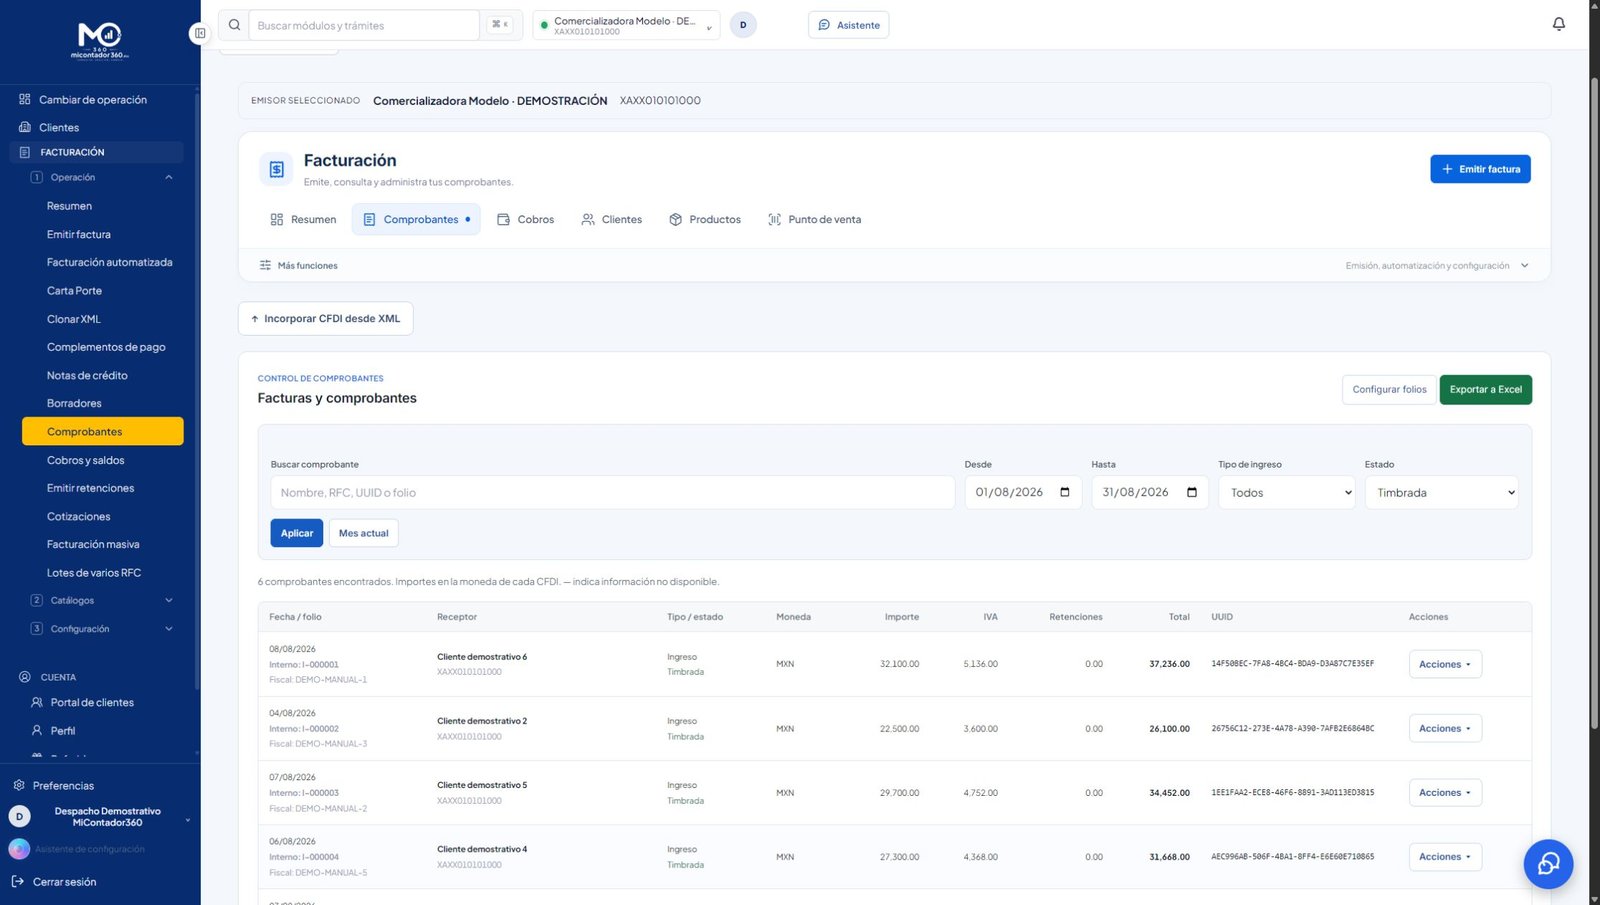The width and height of the screenshot is (1600, 905).
Task: Open Notas de crédito in sidebar
Action: [87, 375]
